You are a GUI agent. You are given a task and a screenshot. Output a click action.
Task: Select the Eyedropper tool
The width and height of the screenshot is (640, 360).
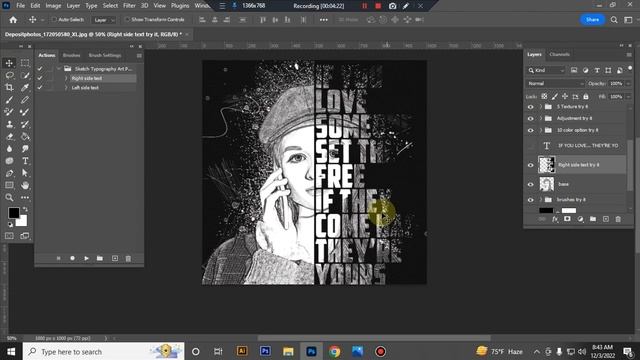click(25, 87)
